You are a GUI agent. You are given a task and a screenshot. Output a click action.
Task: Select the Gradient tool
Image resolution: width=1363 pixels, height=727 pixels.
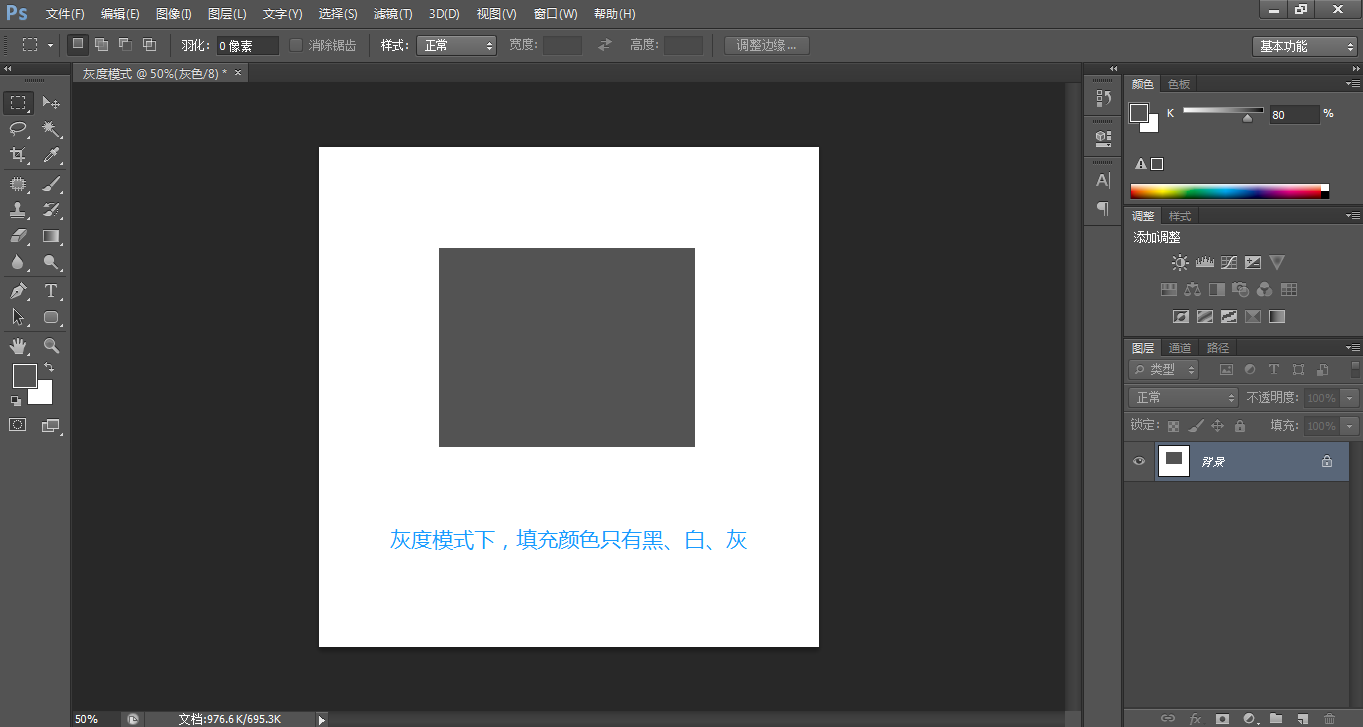(x=51, y=236)
